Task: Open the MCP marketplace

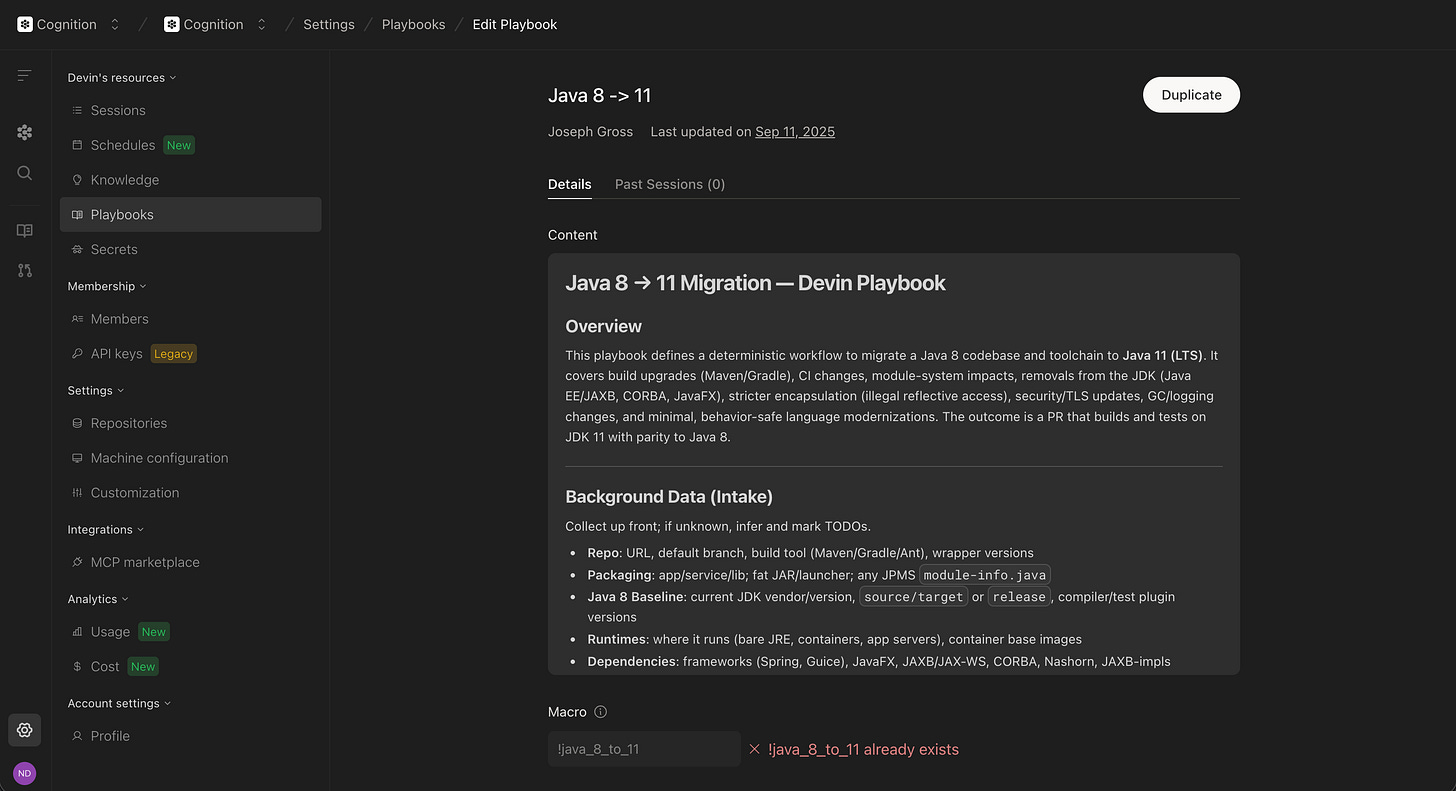Action: click(191, 562)
